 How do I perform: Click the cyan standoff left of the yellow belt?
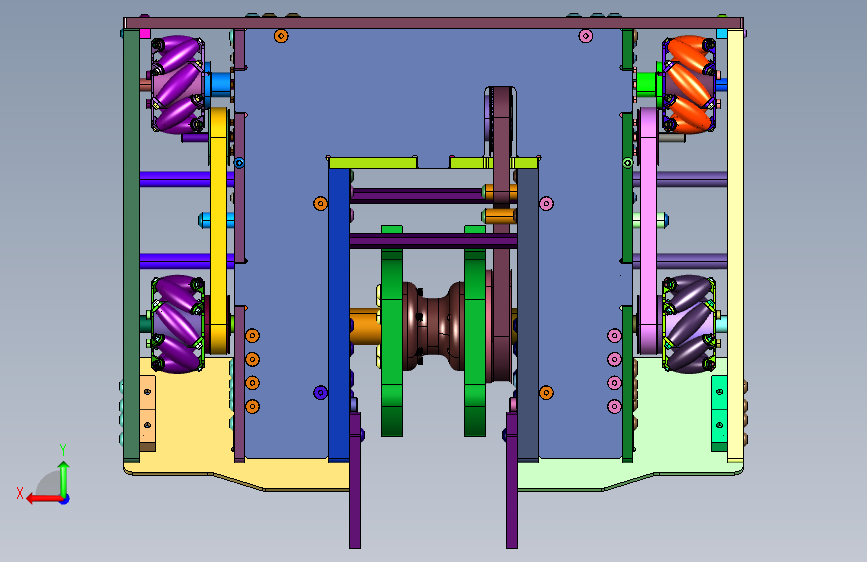pyautogui.click(x=216, y=221)
